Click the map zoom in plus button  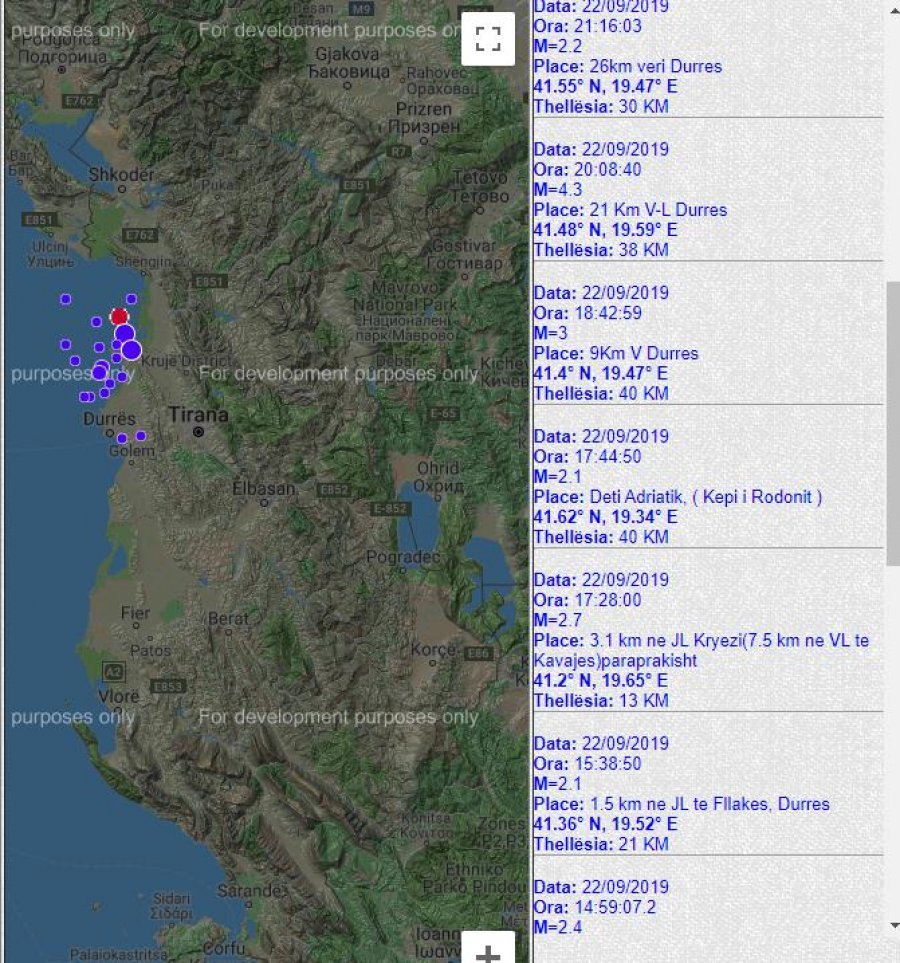(487, 951)
